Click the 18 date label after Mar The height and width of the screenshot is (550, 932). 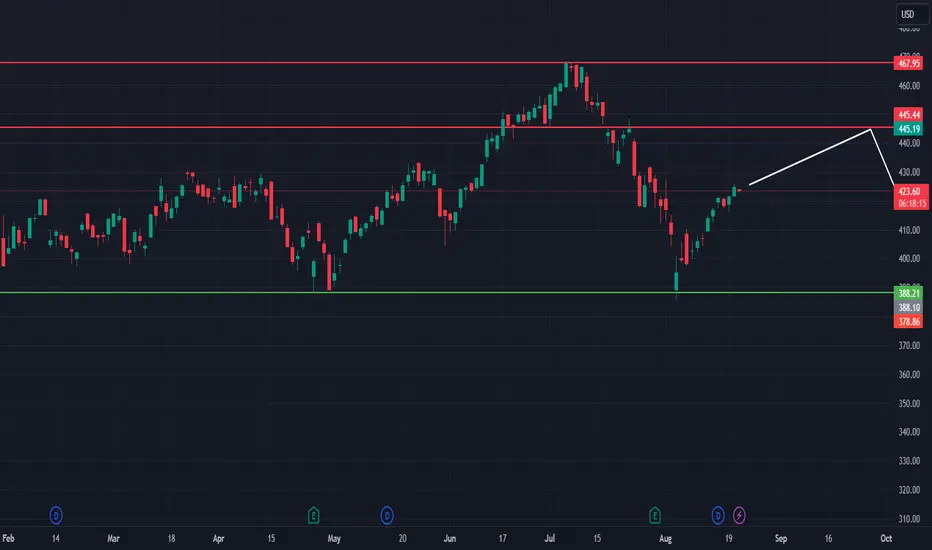point(171,538)
